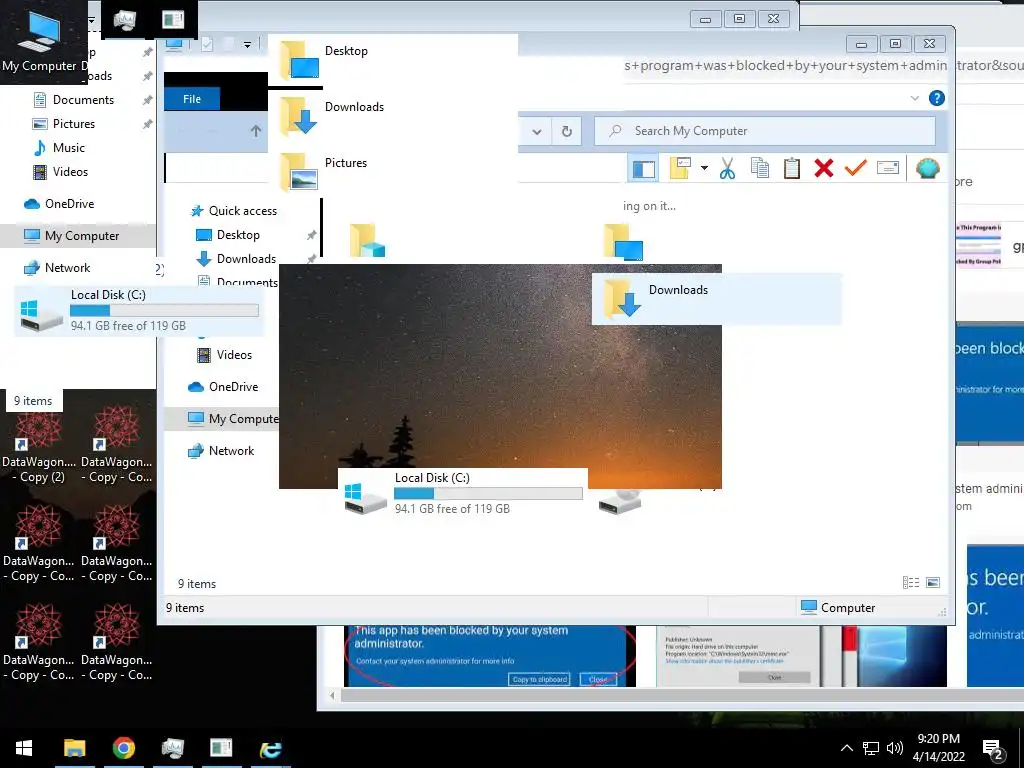Switch to large icons view icon

[933, 583]
